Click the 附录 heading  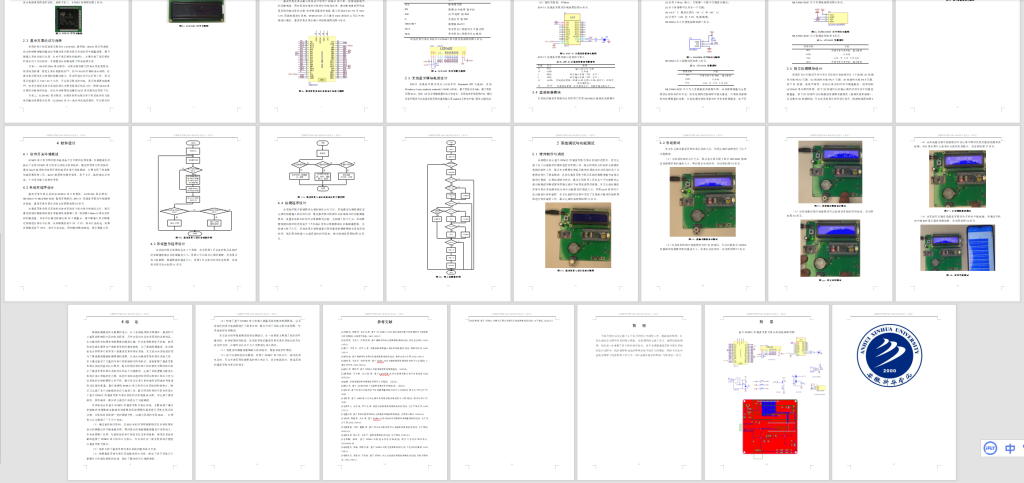766,322
